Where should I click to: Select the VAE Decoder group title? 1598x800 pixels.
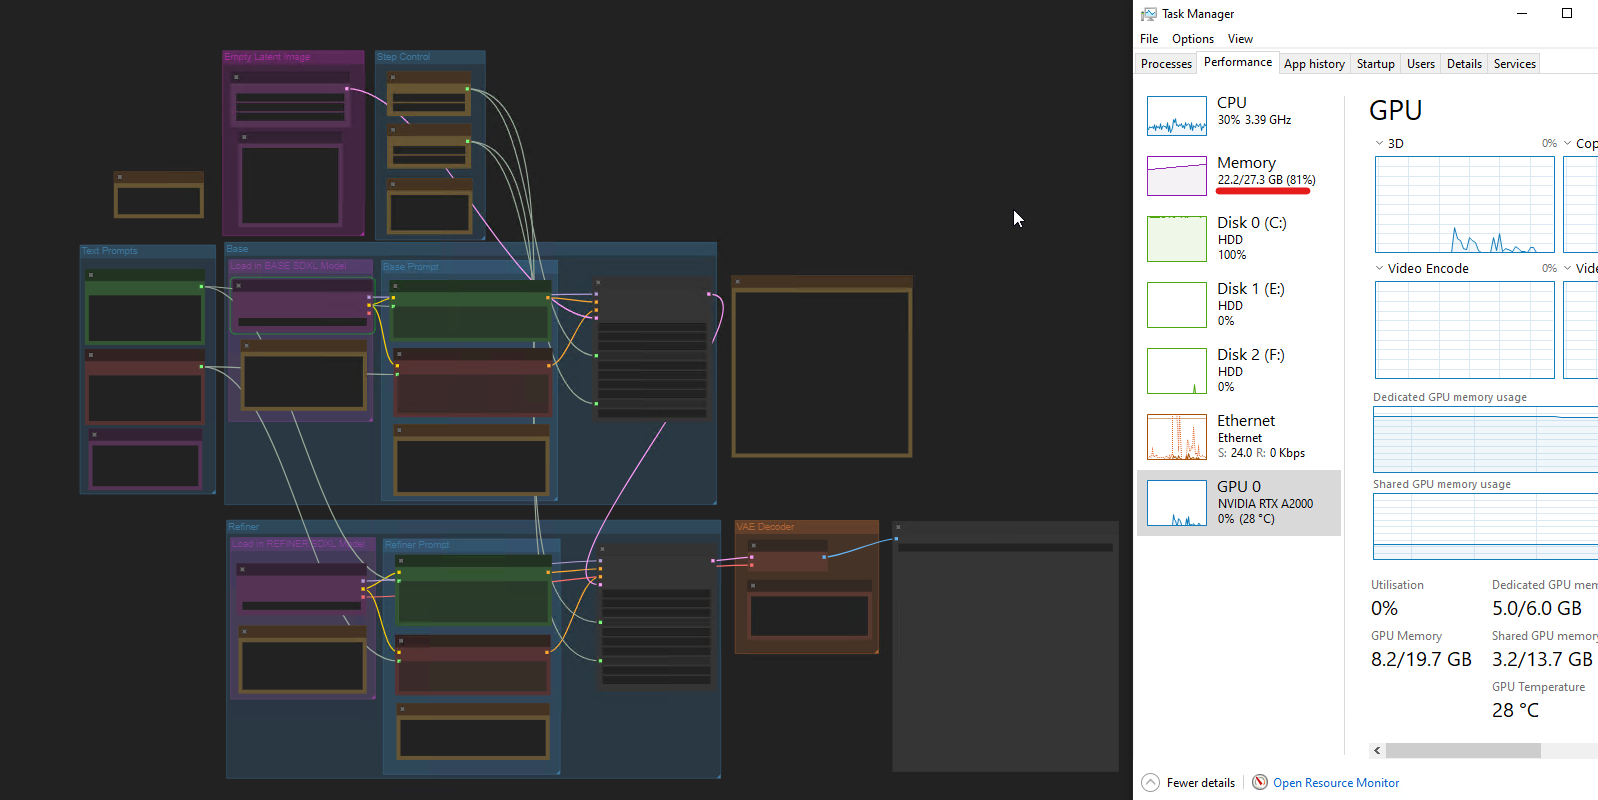pyautogui.click(x=766, y=527)
